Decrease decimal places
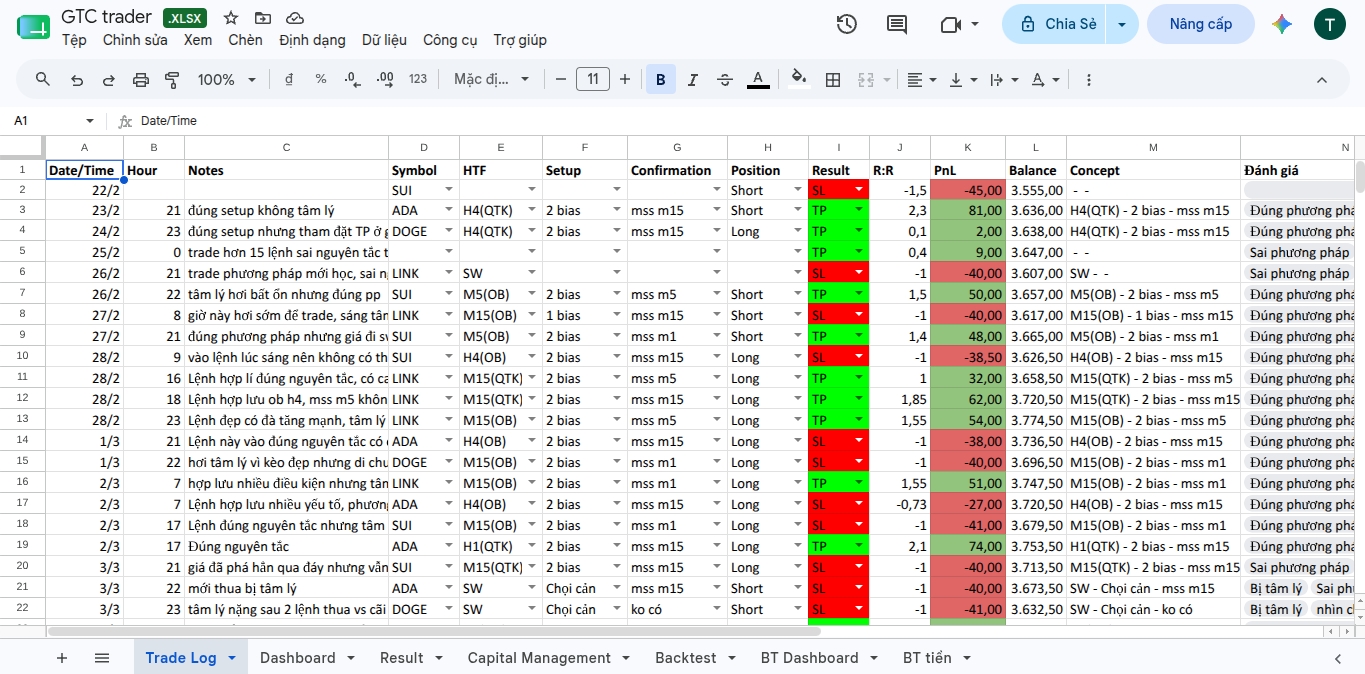The width and height of the screenshot is (1365, 674). click(352, 79)
